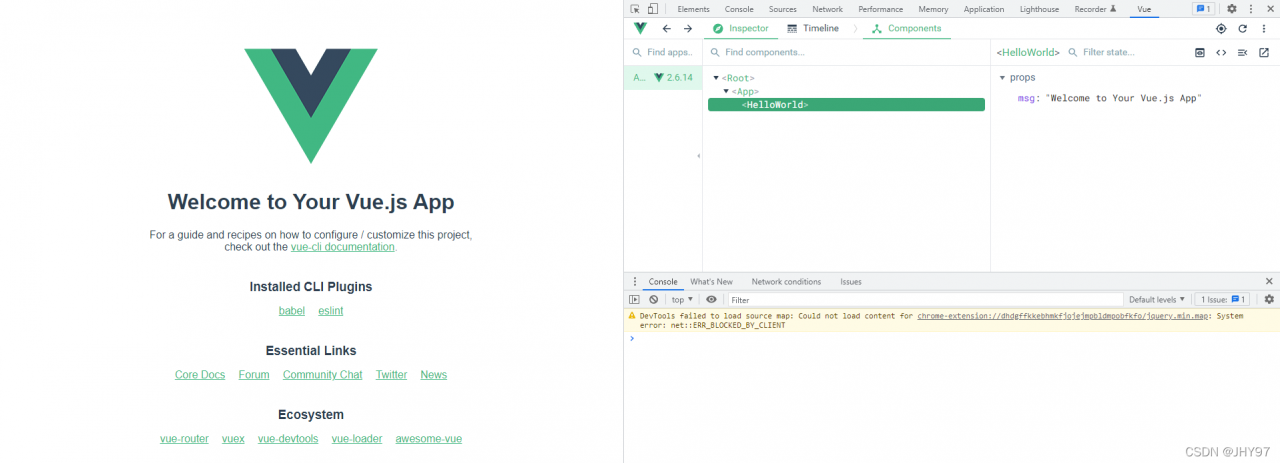Select the Console drawer tab

coord(663,282)
